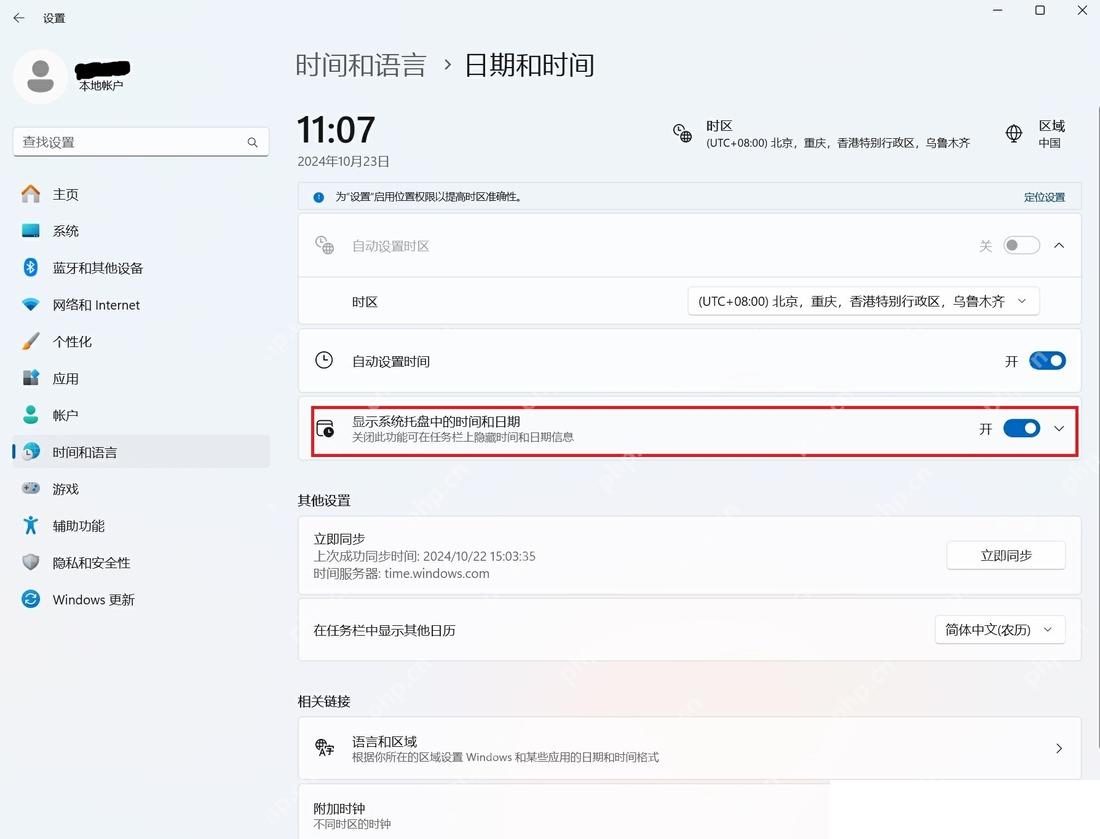Toggle off 显示系统托盘中的时间和日期 switch
The height and width of the screenshot is (839, 1100).
[1021, 429]
